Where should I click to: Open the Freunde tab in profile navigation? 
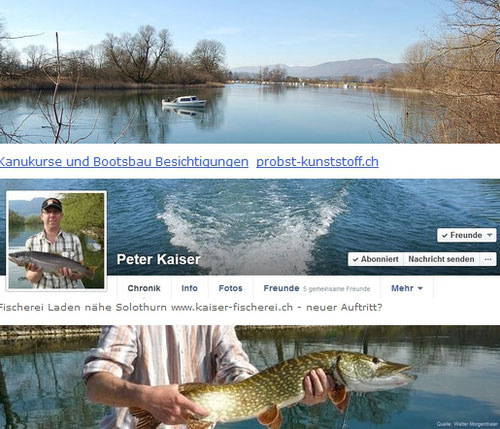[x=281, y=288]
